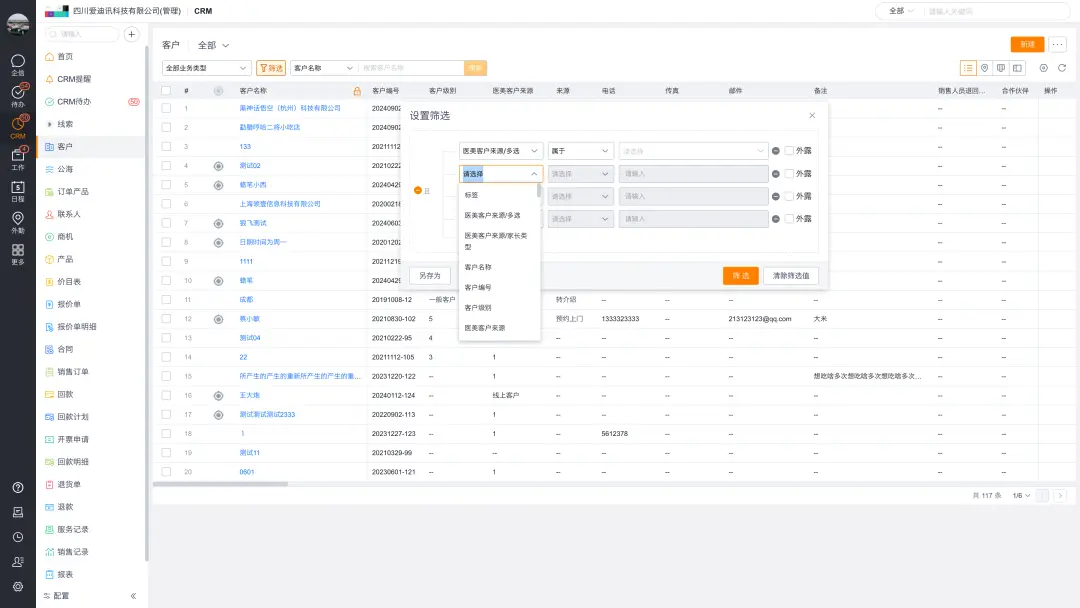Screen dimensions: 1080x608
Task: Open column settings gear icon
Action: (1043, 68)
